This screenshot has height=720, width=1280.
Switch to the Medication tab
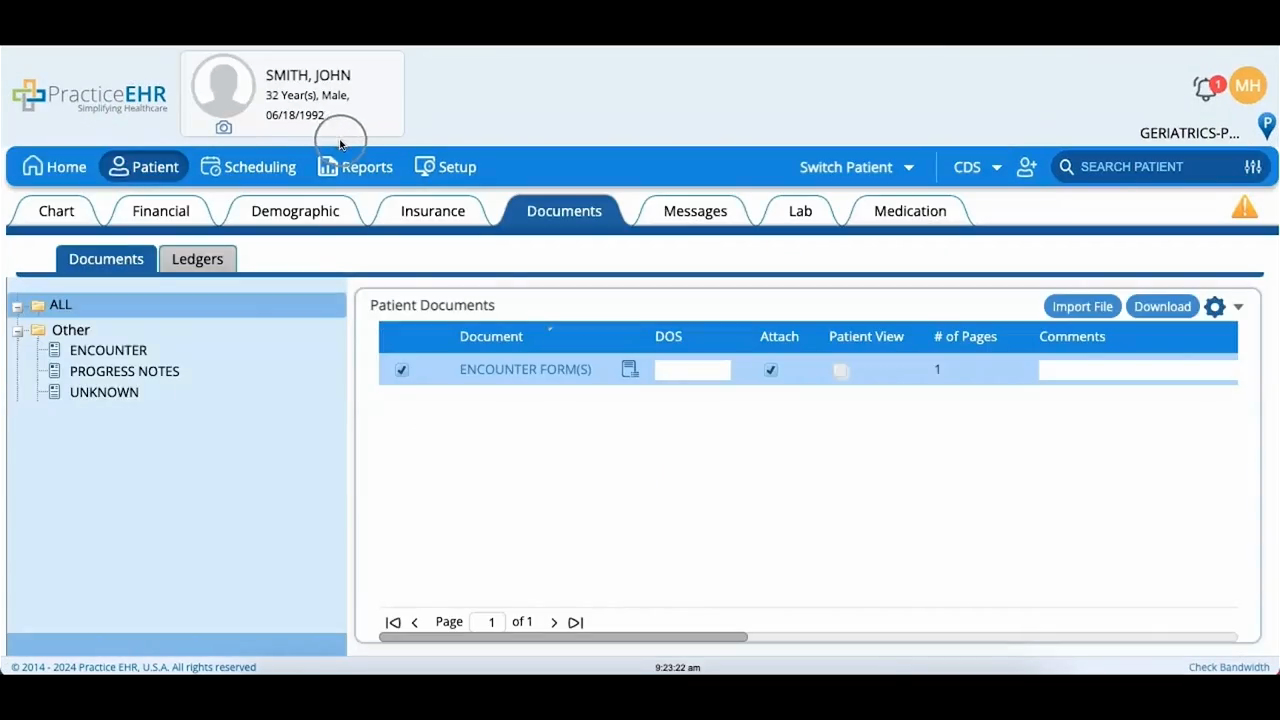(x=910, y=211)
